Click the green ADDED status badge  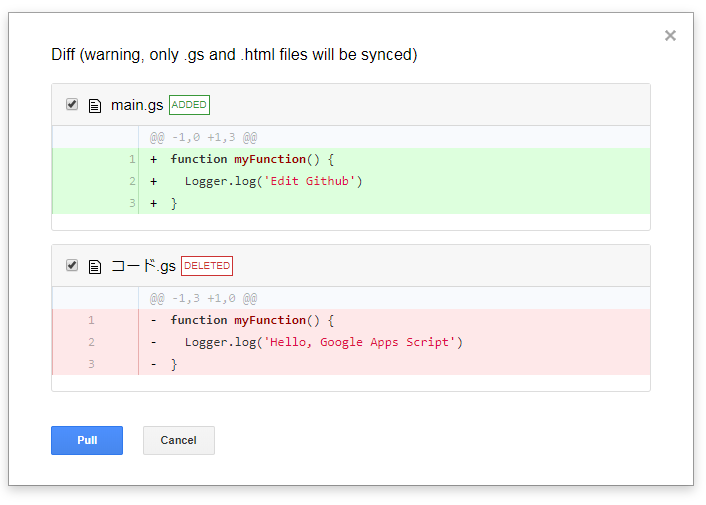pyautogui.click(x=189, y=105)
